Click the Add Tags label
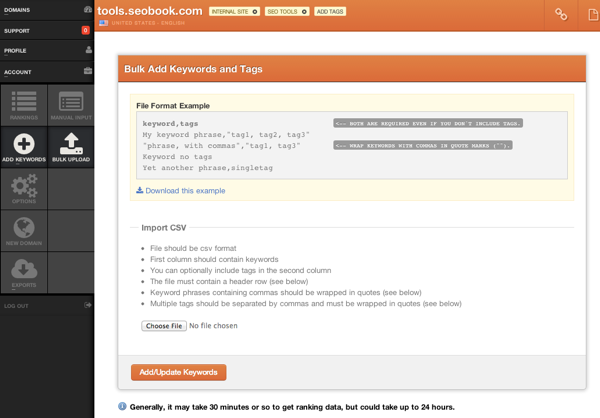Viewport: 600px width, 418px height. [x=329, y=12]
